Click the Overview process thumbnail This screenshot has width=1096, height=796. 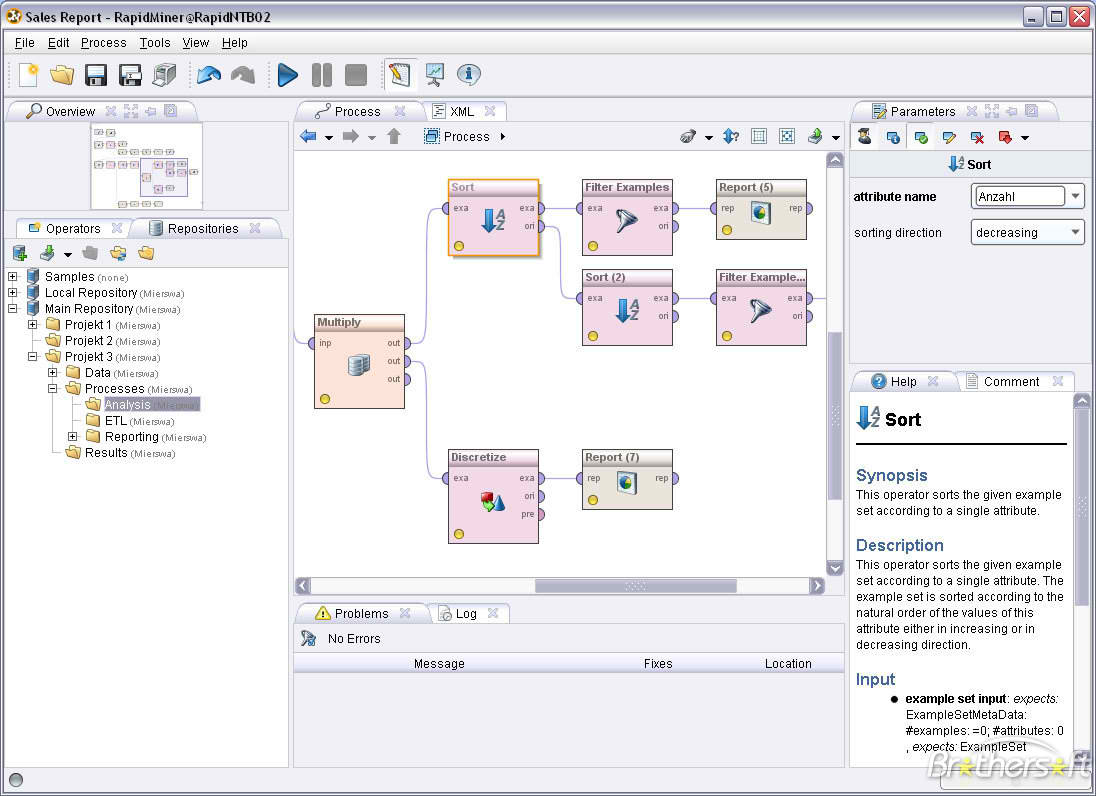pos(147,166)
